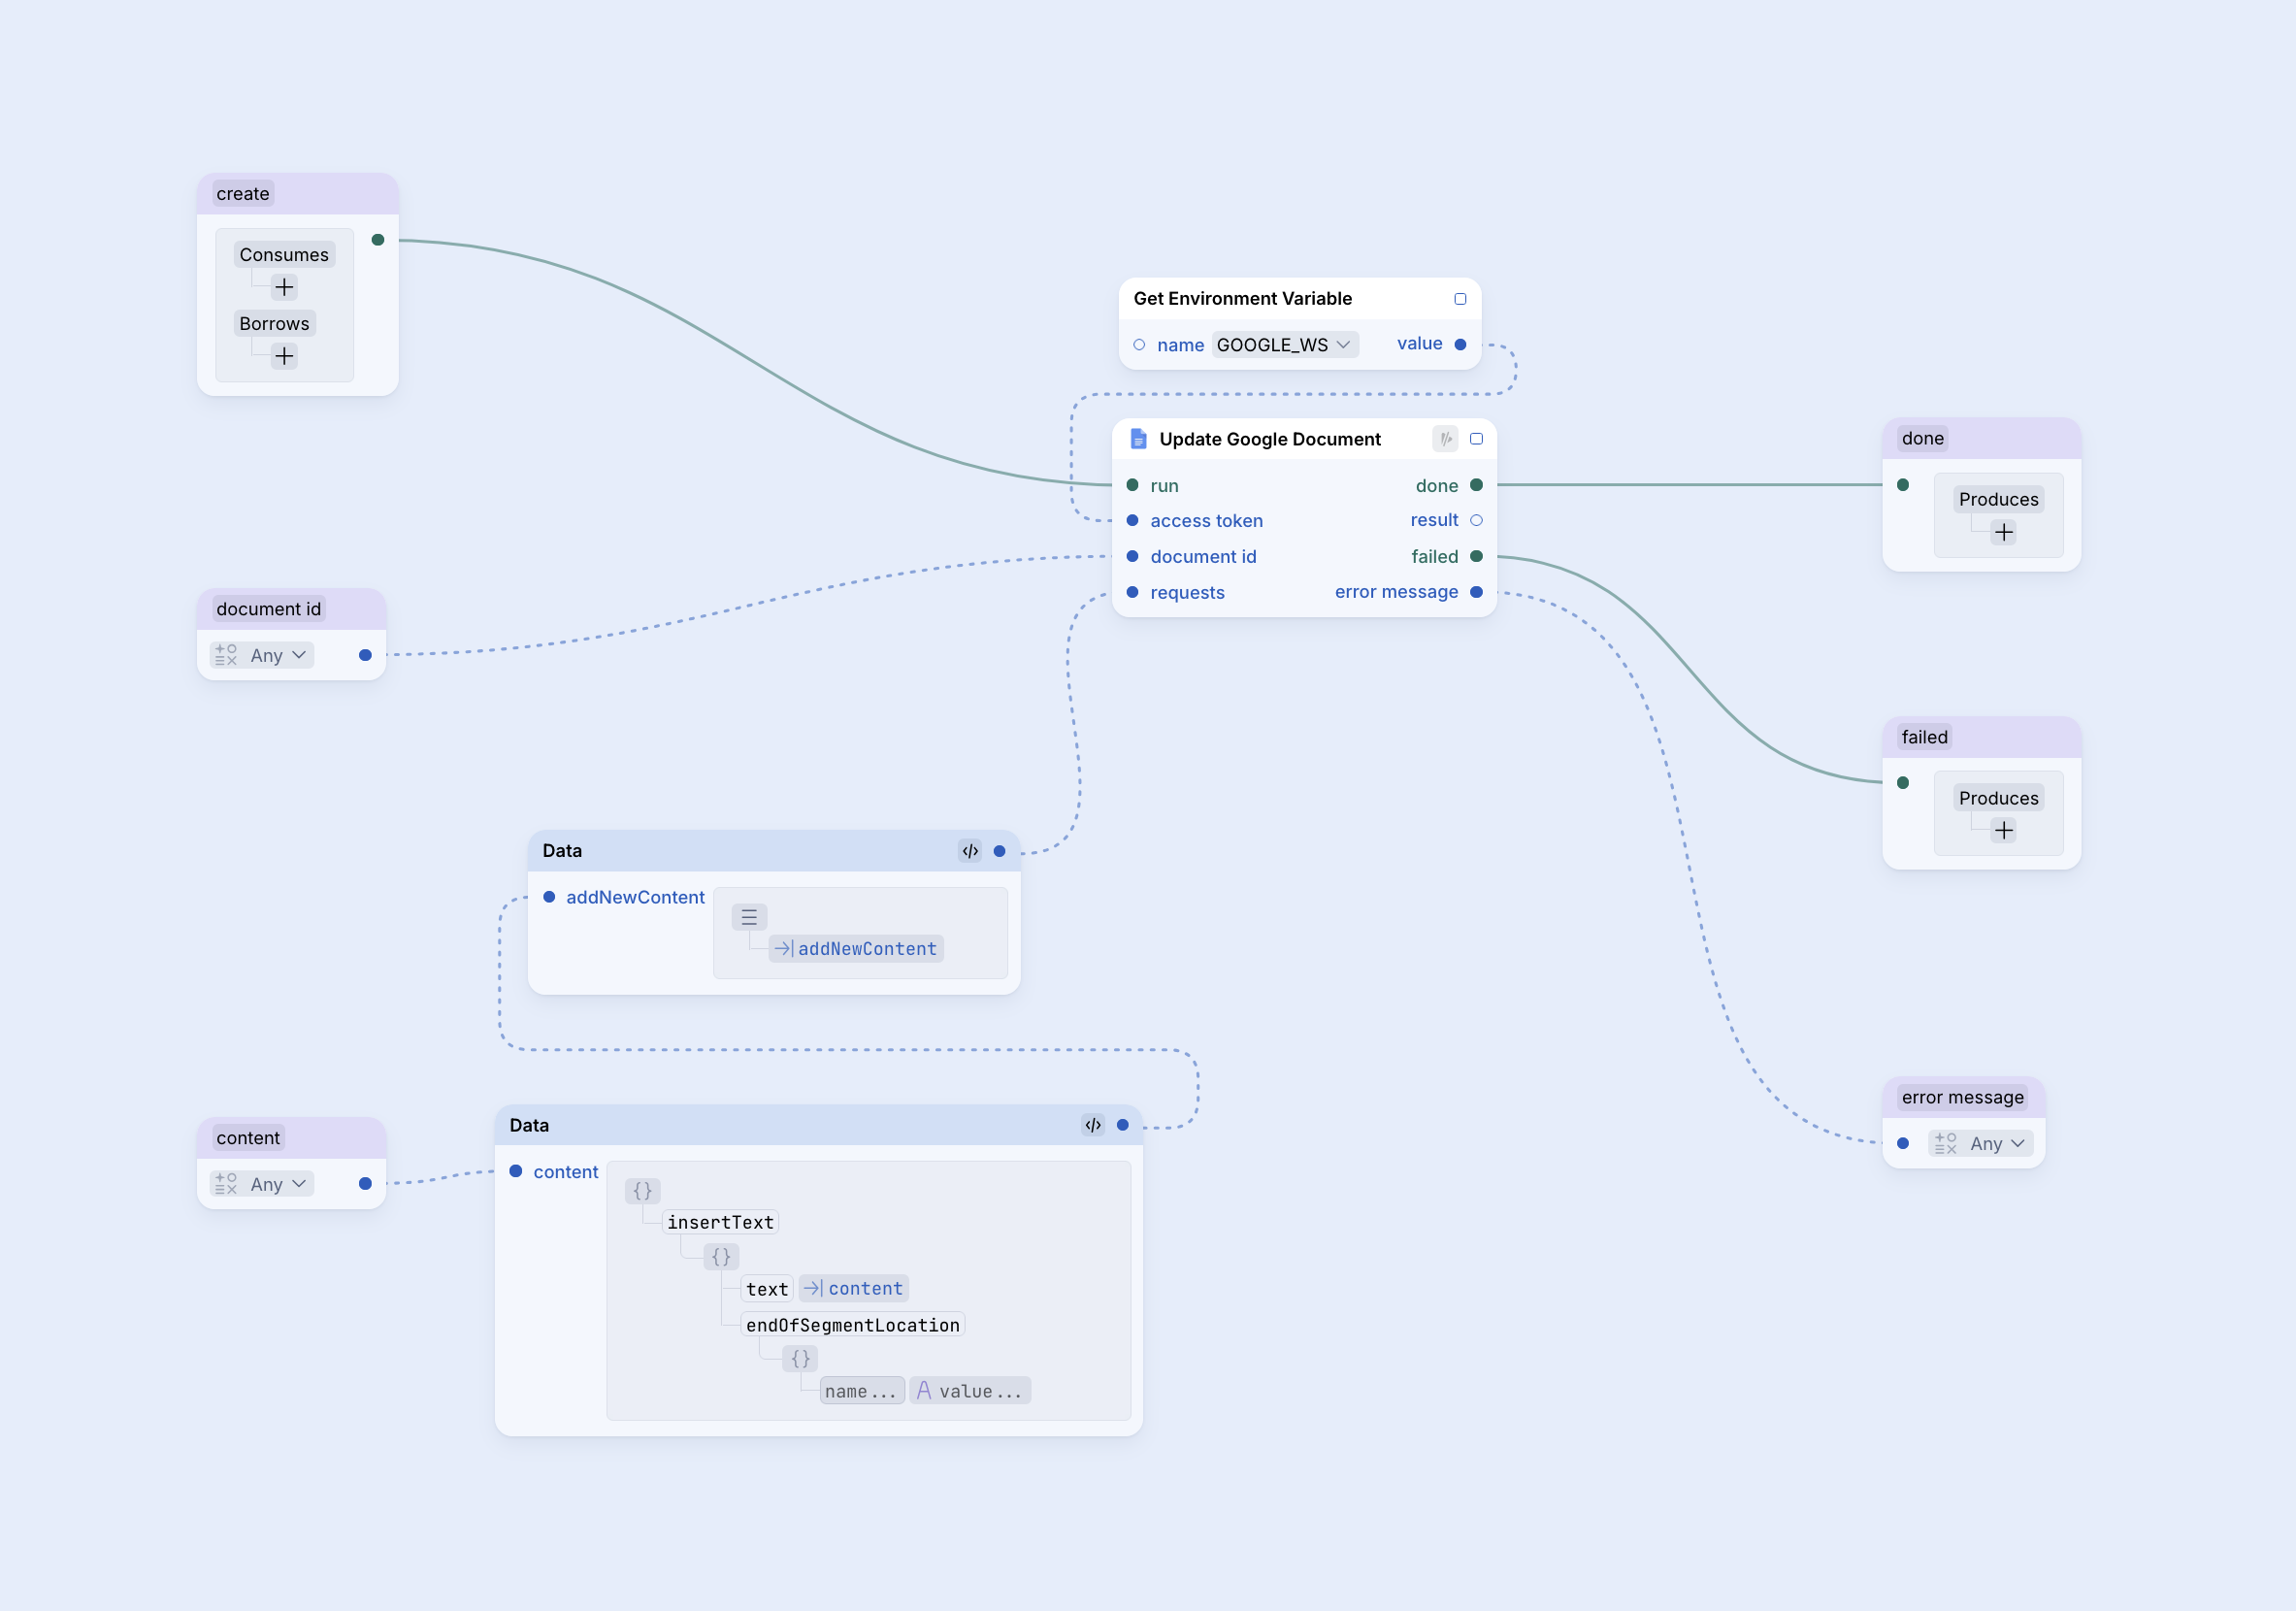Viewport: 2296px width, 1611px height.
Task: Click the run input port
Action: (1132, 485)
